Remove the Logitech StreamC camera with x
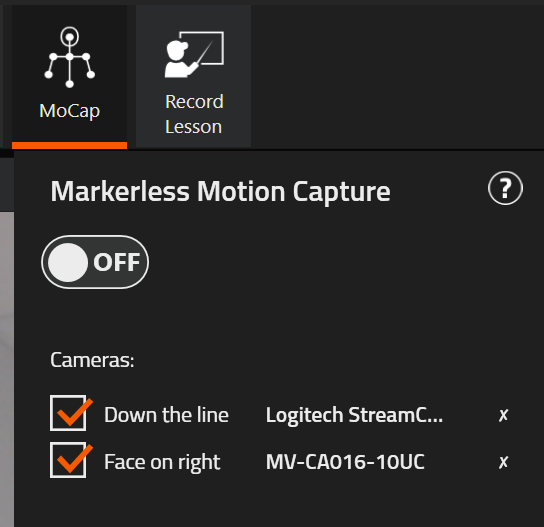The image size is (544, 527). click(x=503, y=415)
